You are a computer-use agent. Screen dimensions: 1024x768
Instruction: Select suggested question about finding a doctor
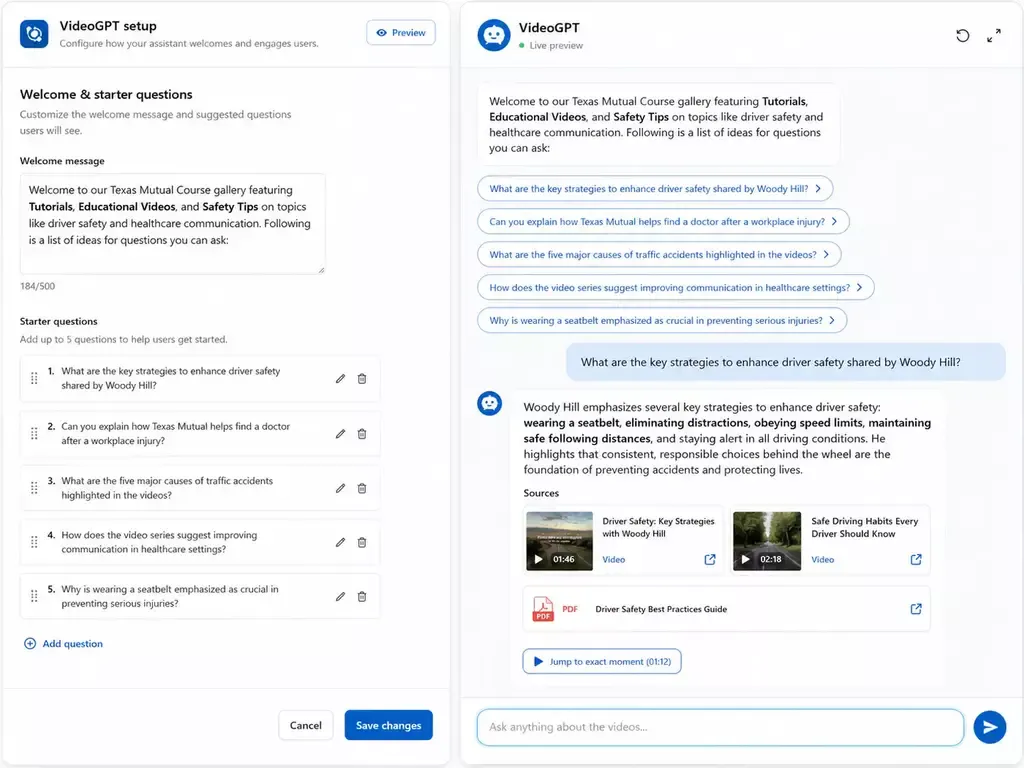663,221
